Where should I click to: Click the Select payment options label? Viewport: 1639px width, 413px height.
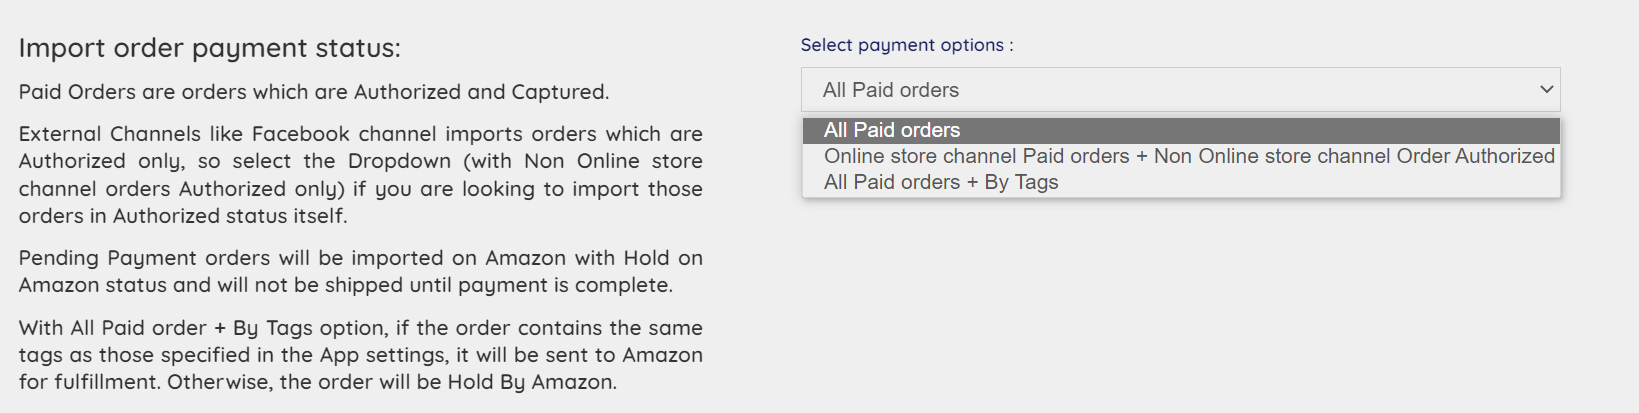pyautogui.click(x=906, y=45)
